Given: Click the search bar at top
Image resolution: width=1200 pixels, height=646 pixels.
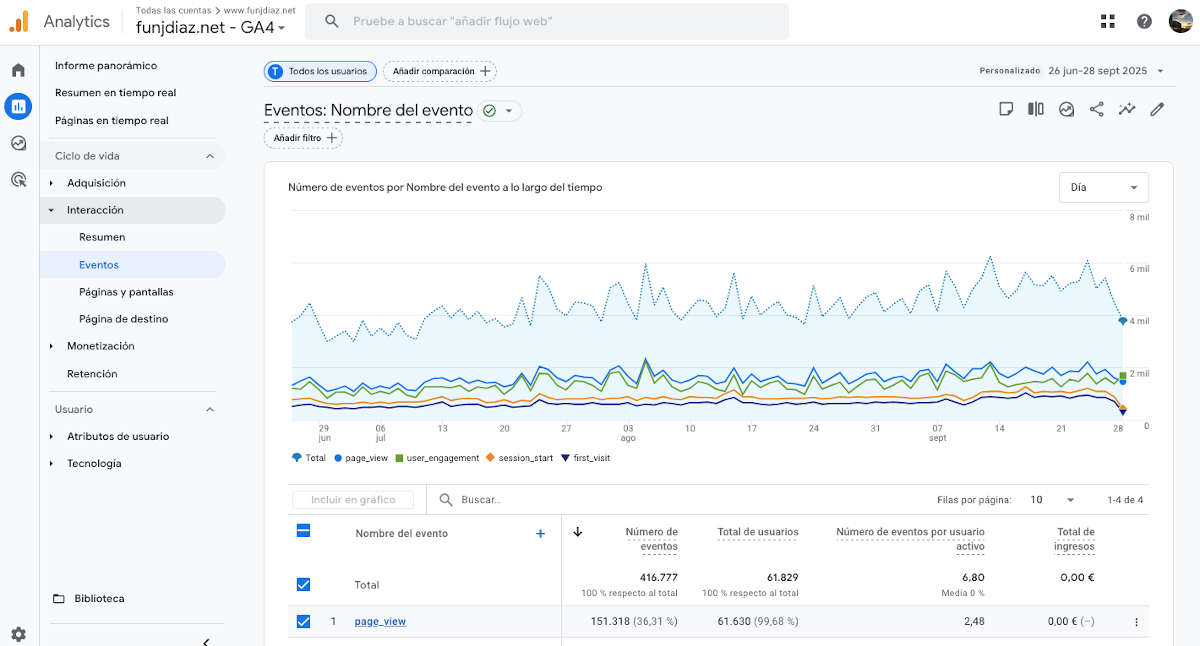Looking at the screenshot, I should (546, 21).
